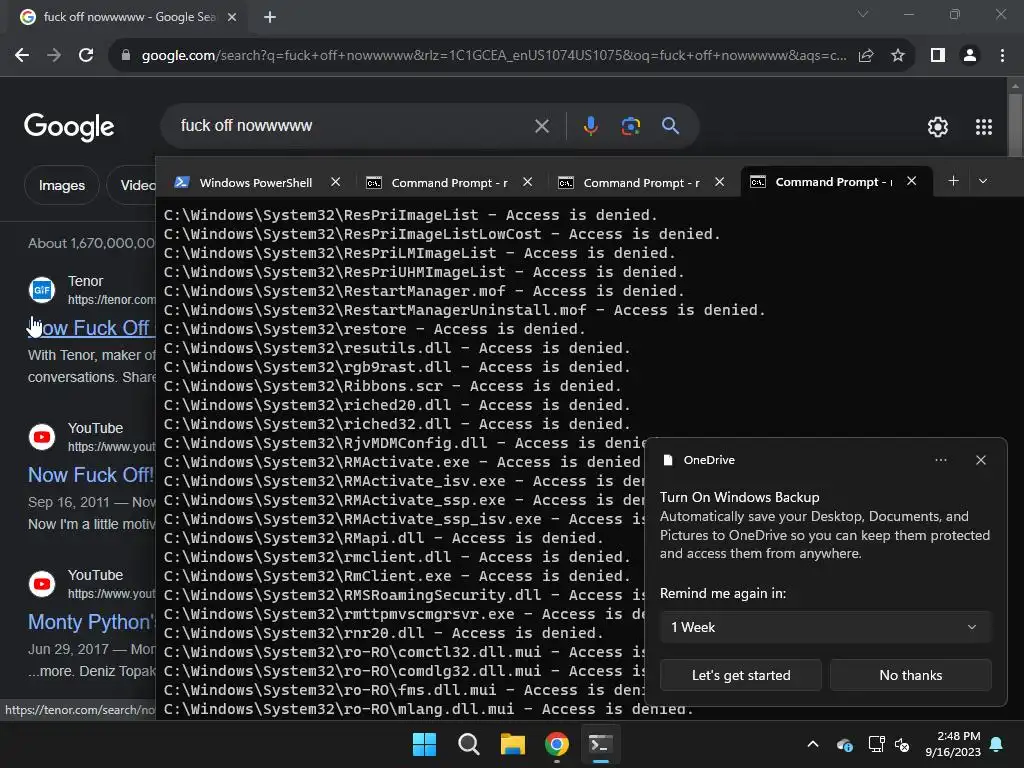Open YouTube Now Fuck Off! result
The image size is (1024, 768).
[91, 475]
